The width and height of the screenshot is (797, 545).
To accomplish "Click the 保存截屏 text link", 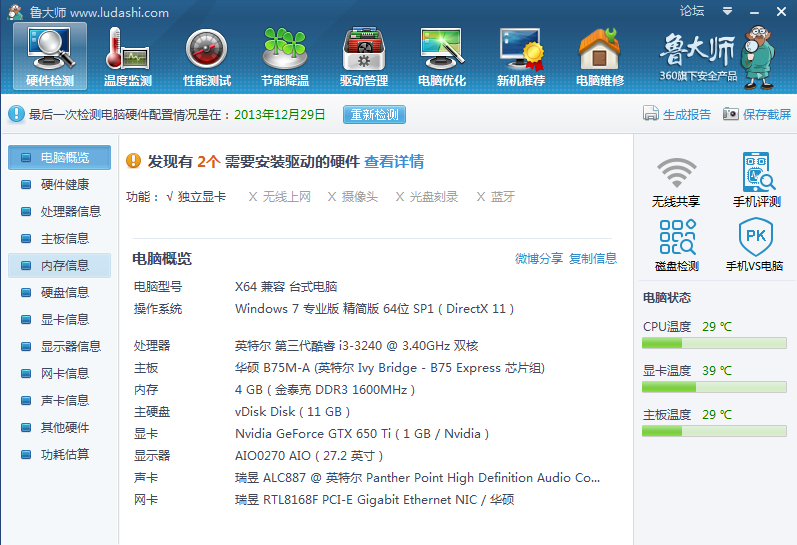I will (767, 114).
